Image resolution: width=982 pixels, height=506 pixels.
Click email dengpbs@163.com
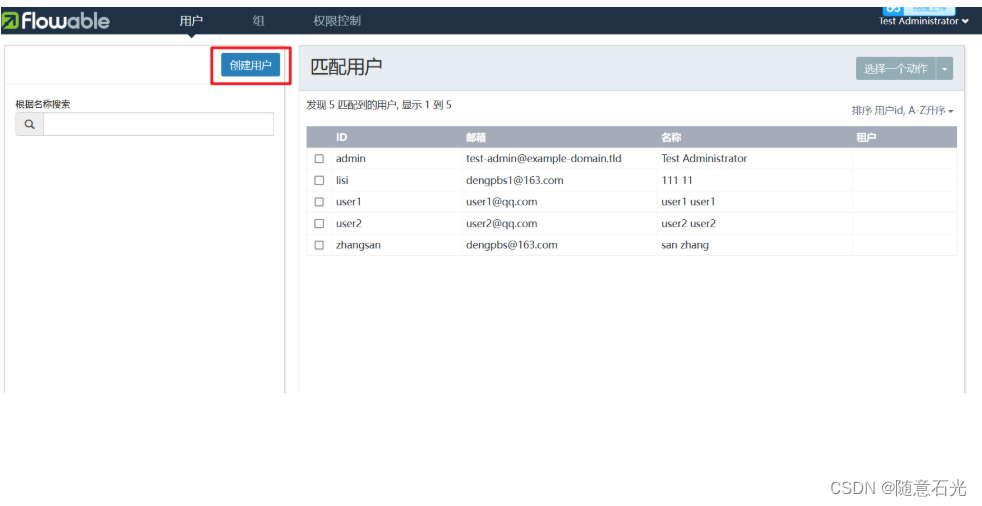(512, 245)
